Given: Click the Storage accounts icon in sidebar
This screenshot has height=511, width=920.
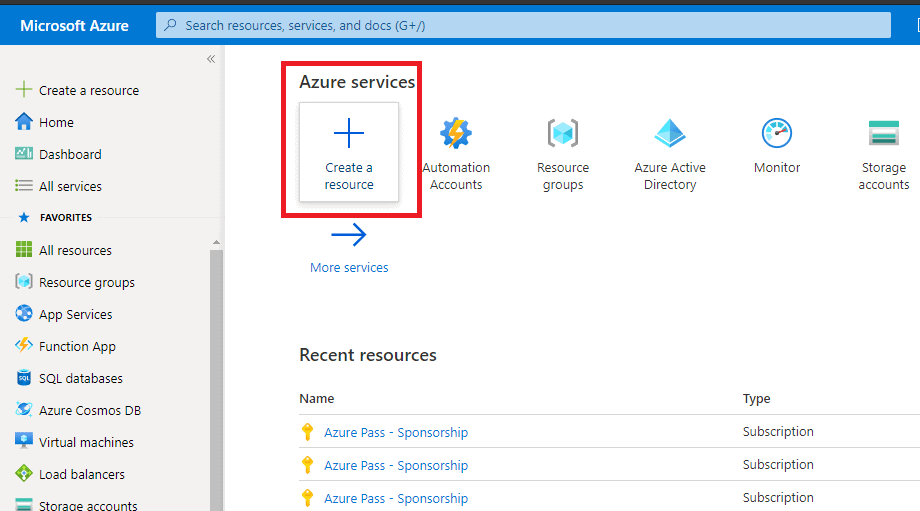Looking at the screenshot, I should (23, 505).
